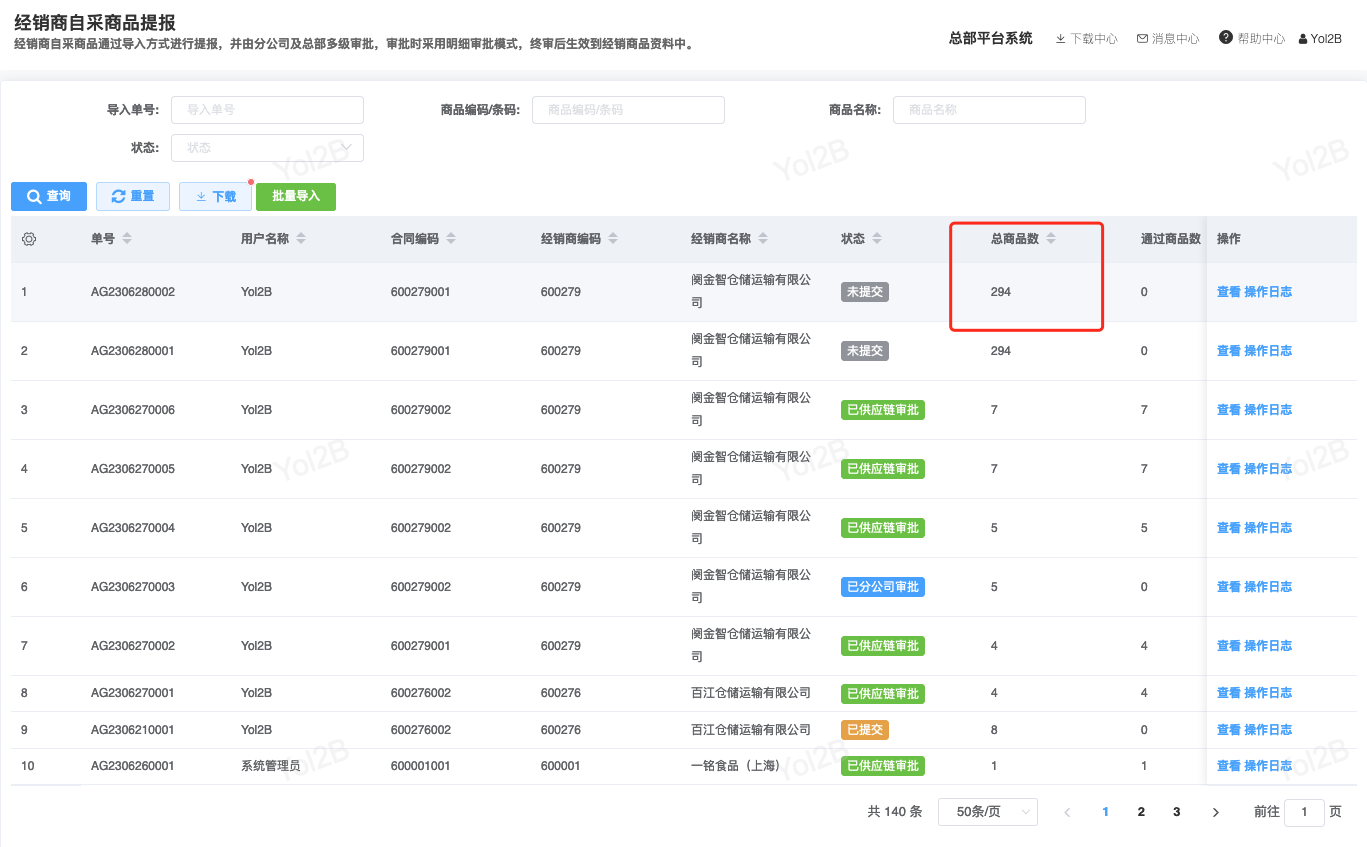The image size is (1367, 847).
Task: Click the 商品编码/条码 input field
Action: (628, 110)
